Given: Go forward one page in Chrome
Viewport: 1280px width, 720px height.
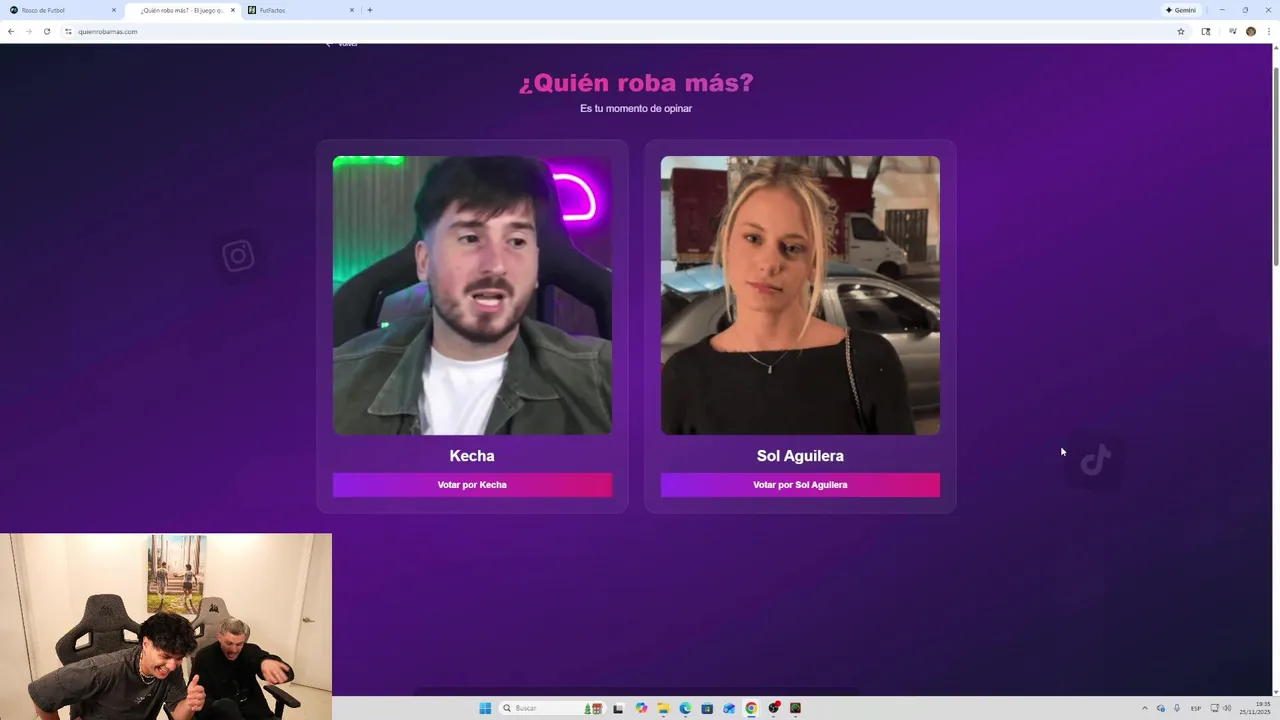Looking at the screenshot, I should (x=28, y=31).
